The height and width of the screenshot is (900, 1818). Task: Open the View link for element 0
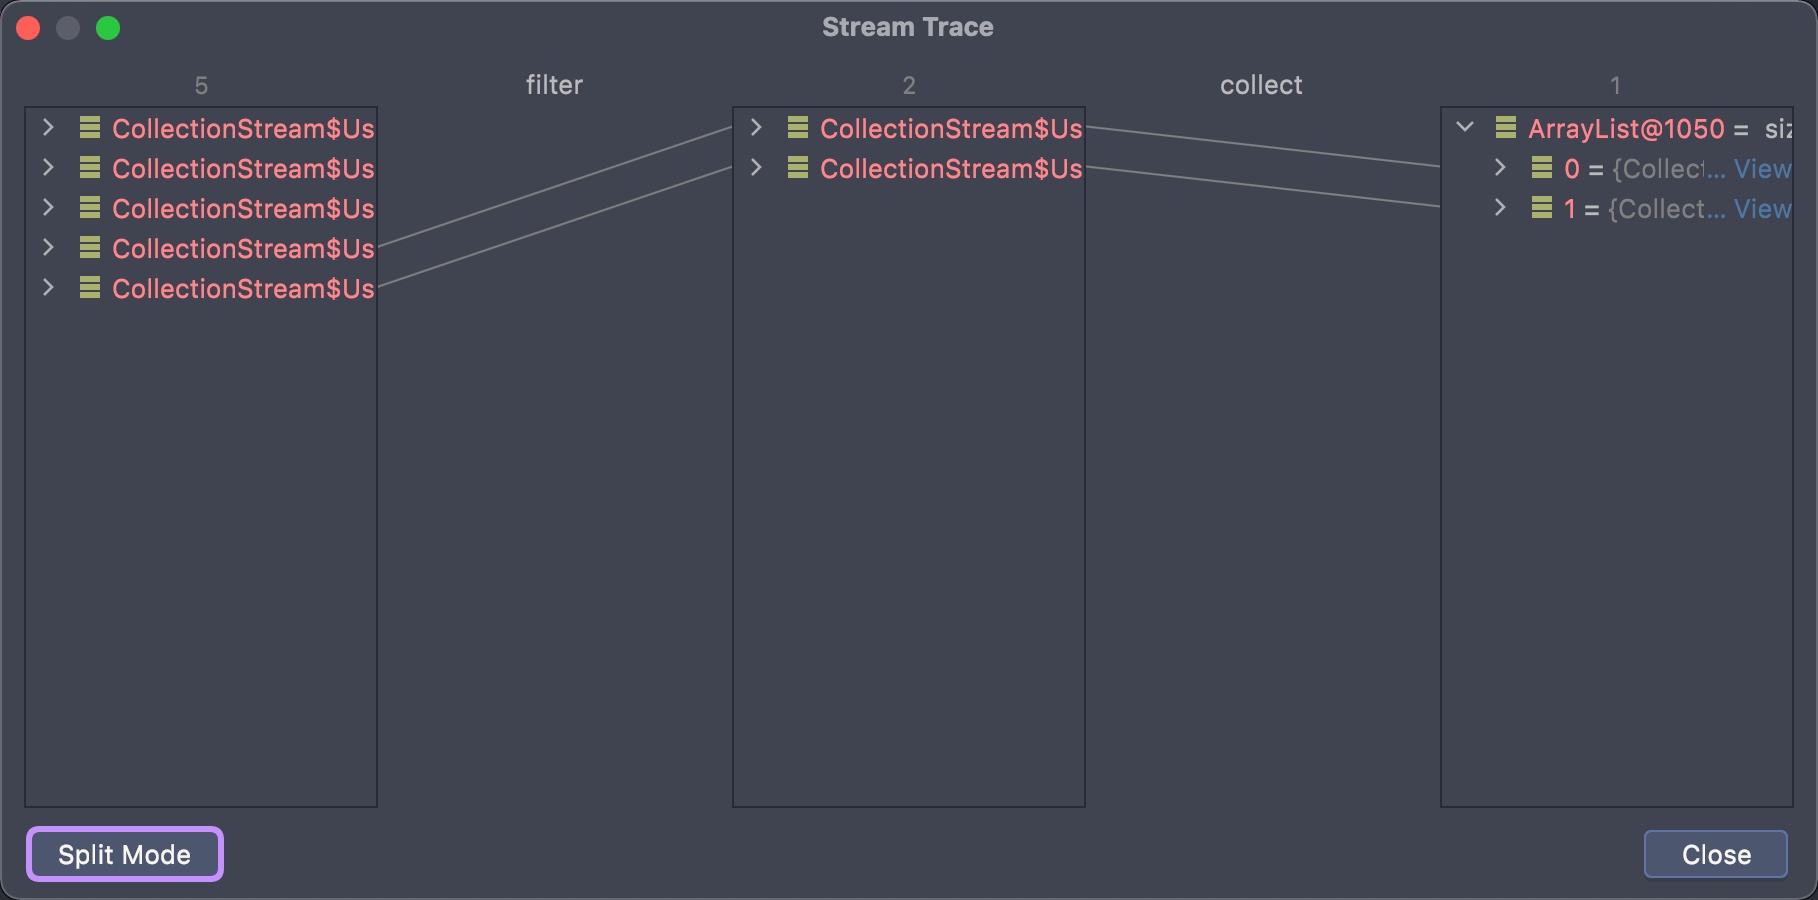click(1762, 169)
